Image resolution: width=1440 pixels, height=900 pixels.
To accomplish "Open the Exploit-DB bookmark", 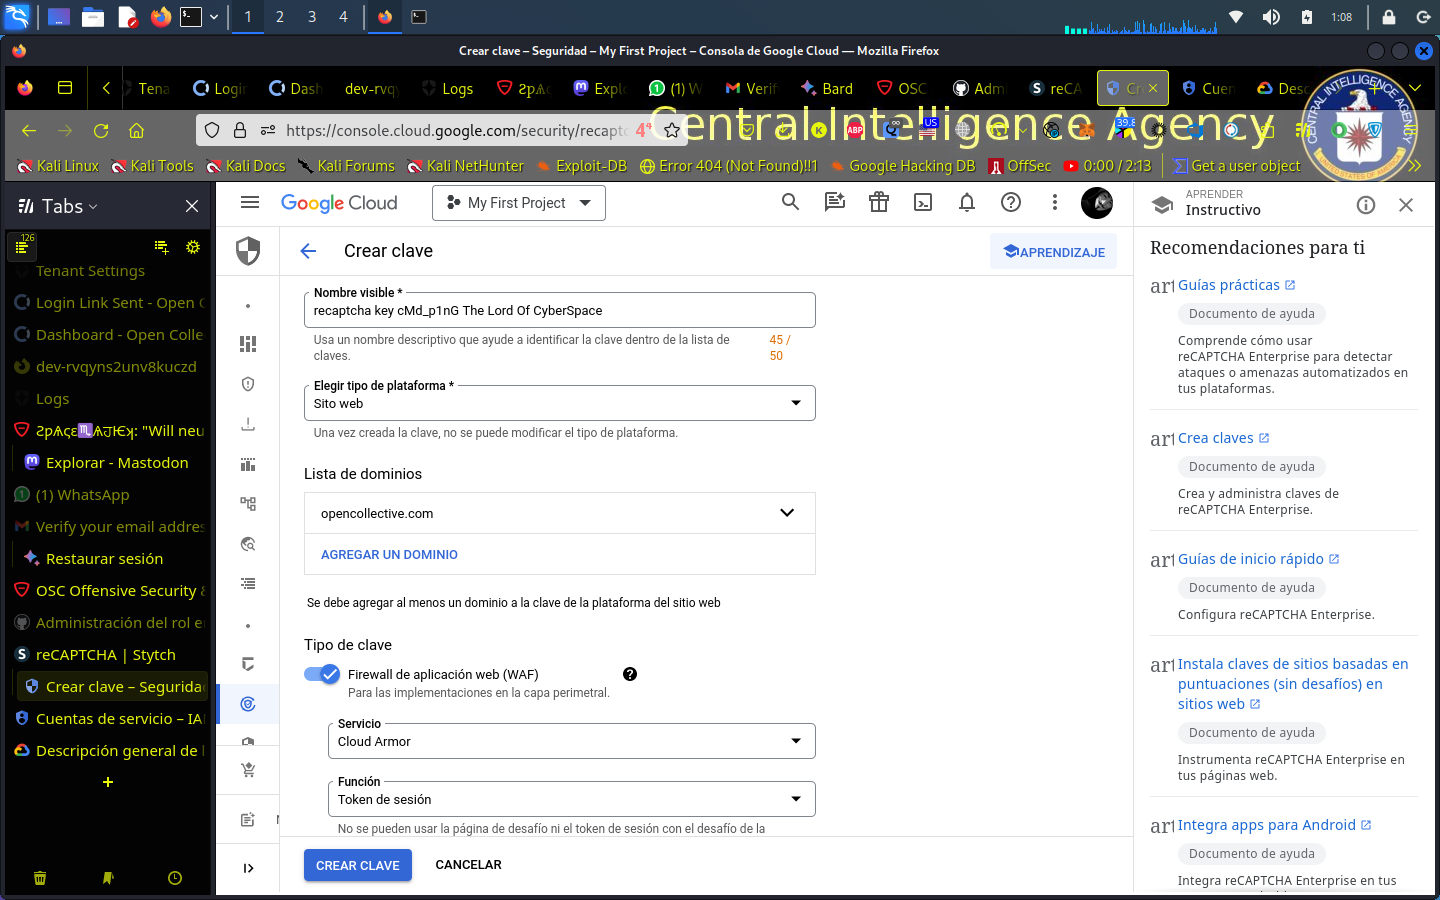I will [x=582, y=166].
